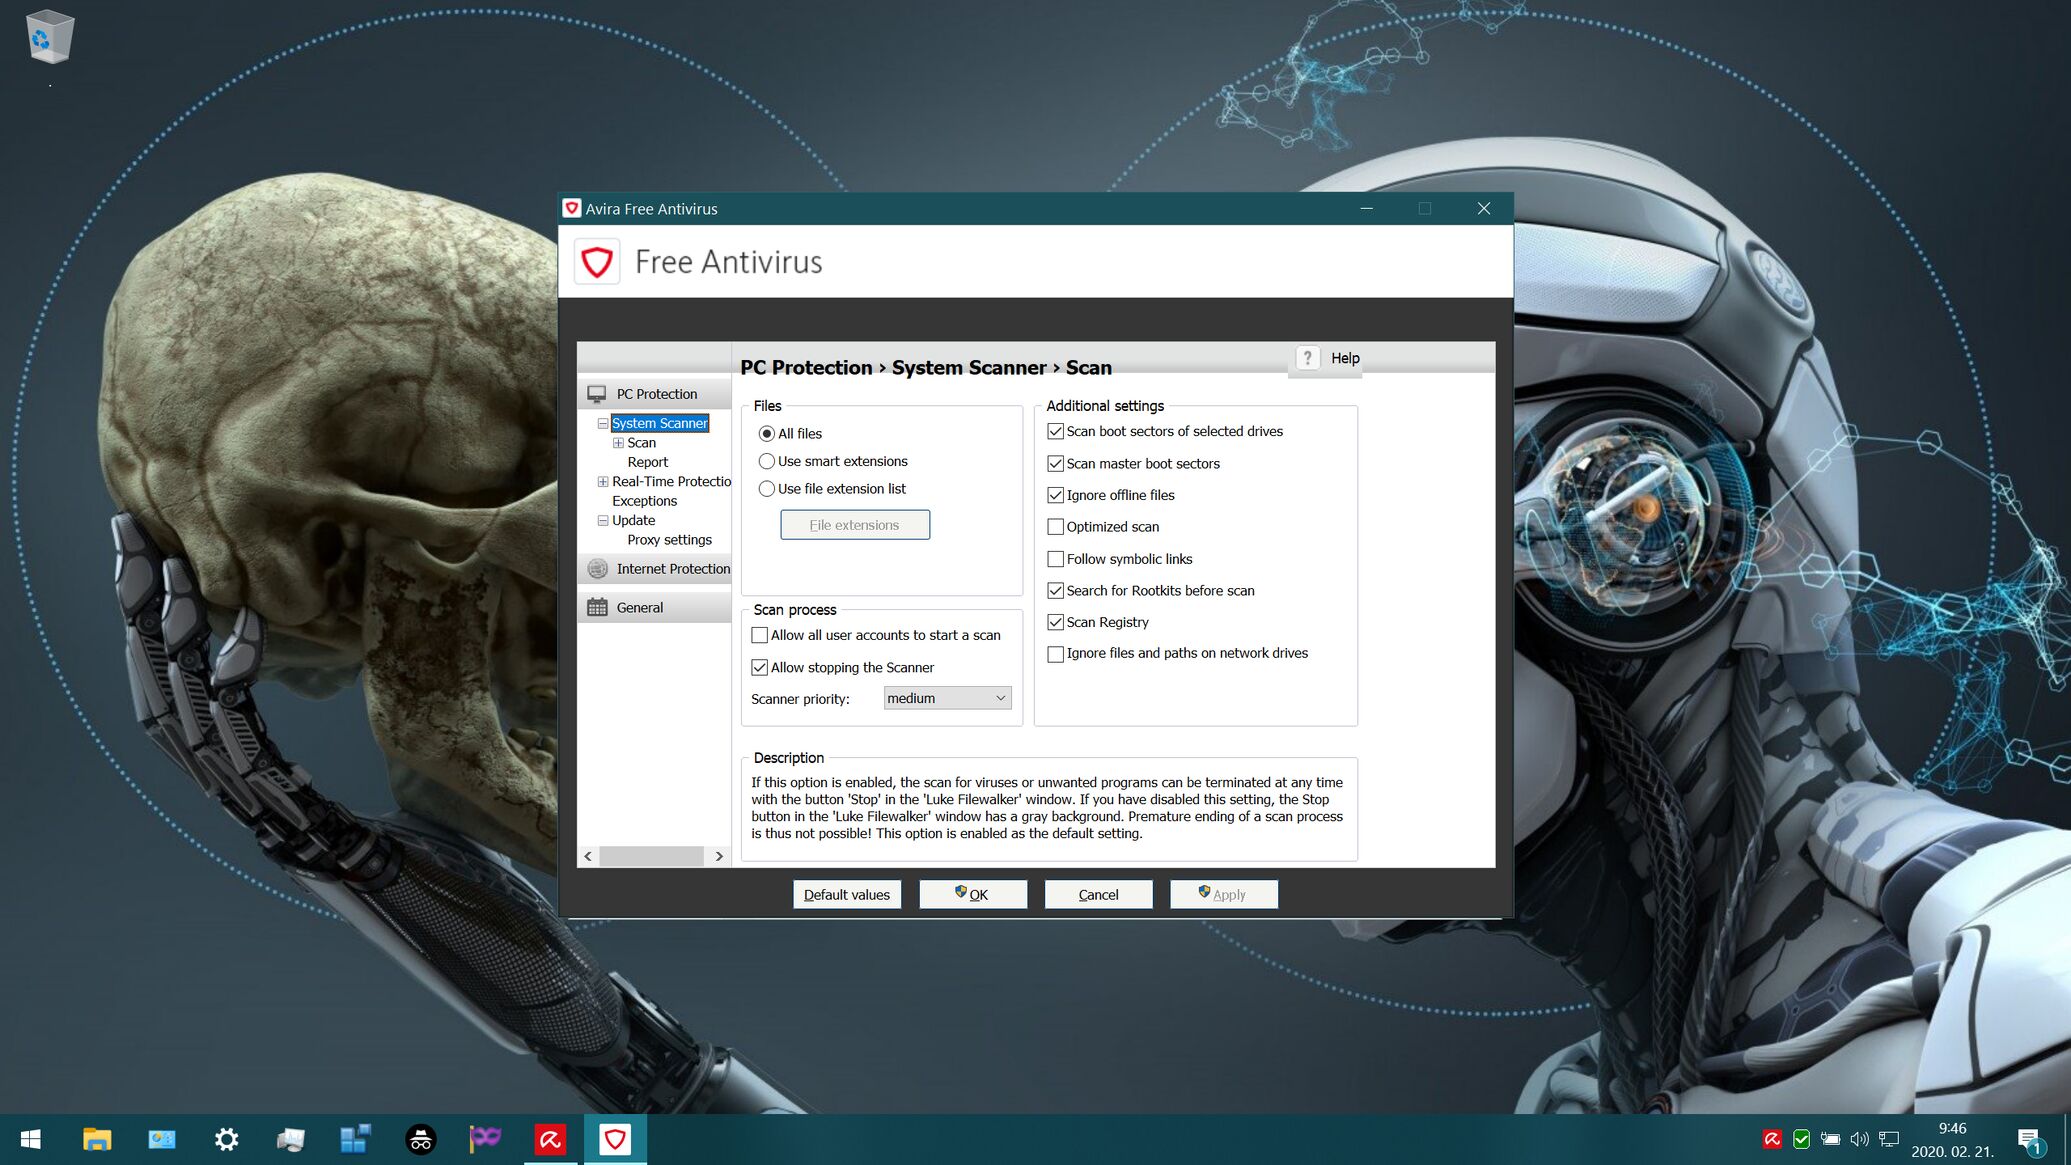Click the tree horizontal scrollbar thumb
The width and height of the screenshot is (2071, 1165).
(x=651, y=856)
